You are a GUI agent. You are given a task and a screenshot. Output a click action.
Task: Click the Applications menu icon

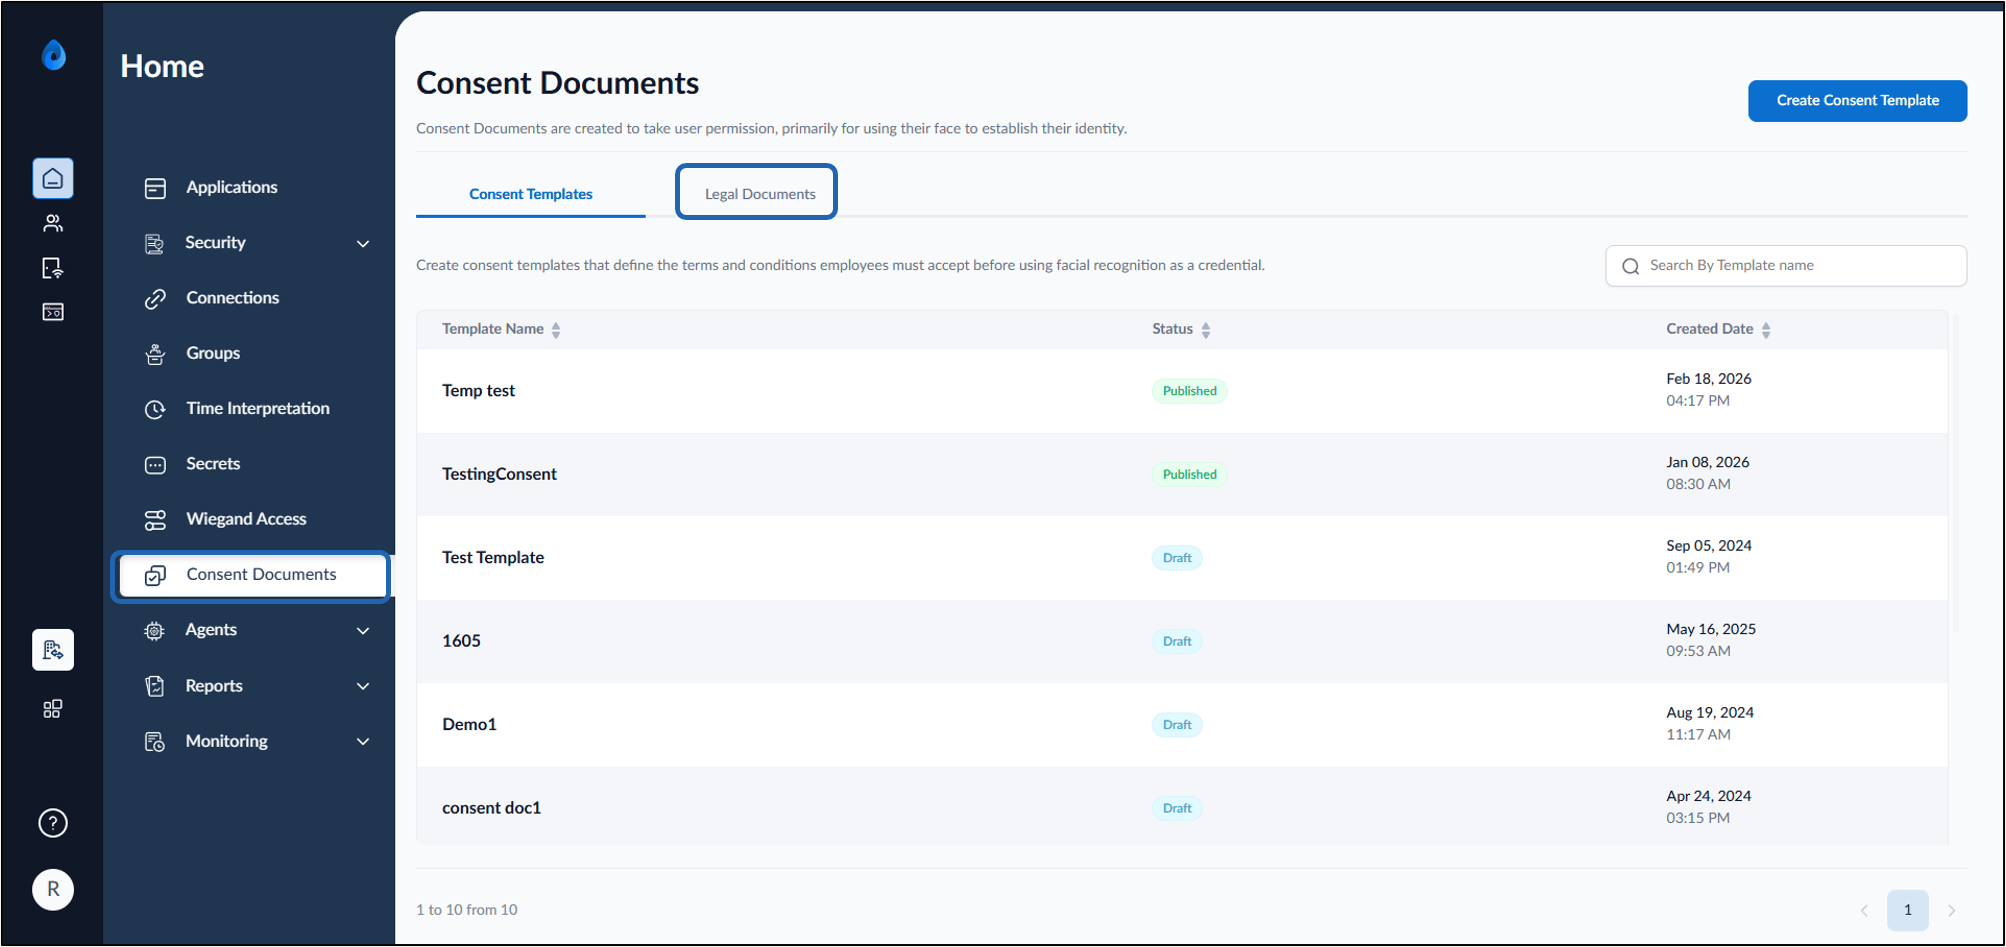(x=155, y=188)
